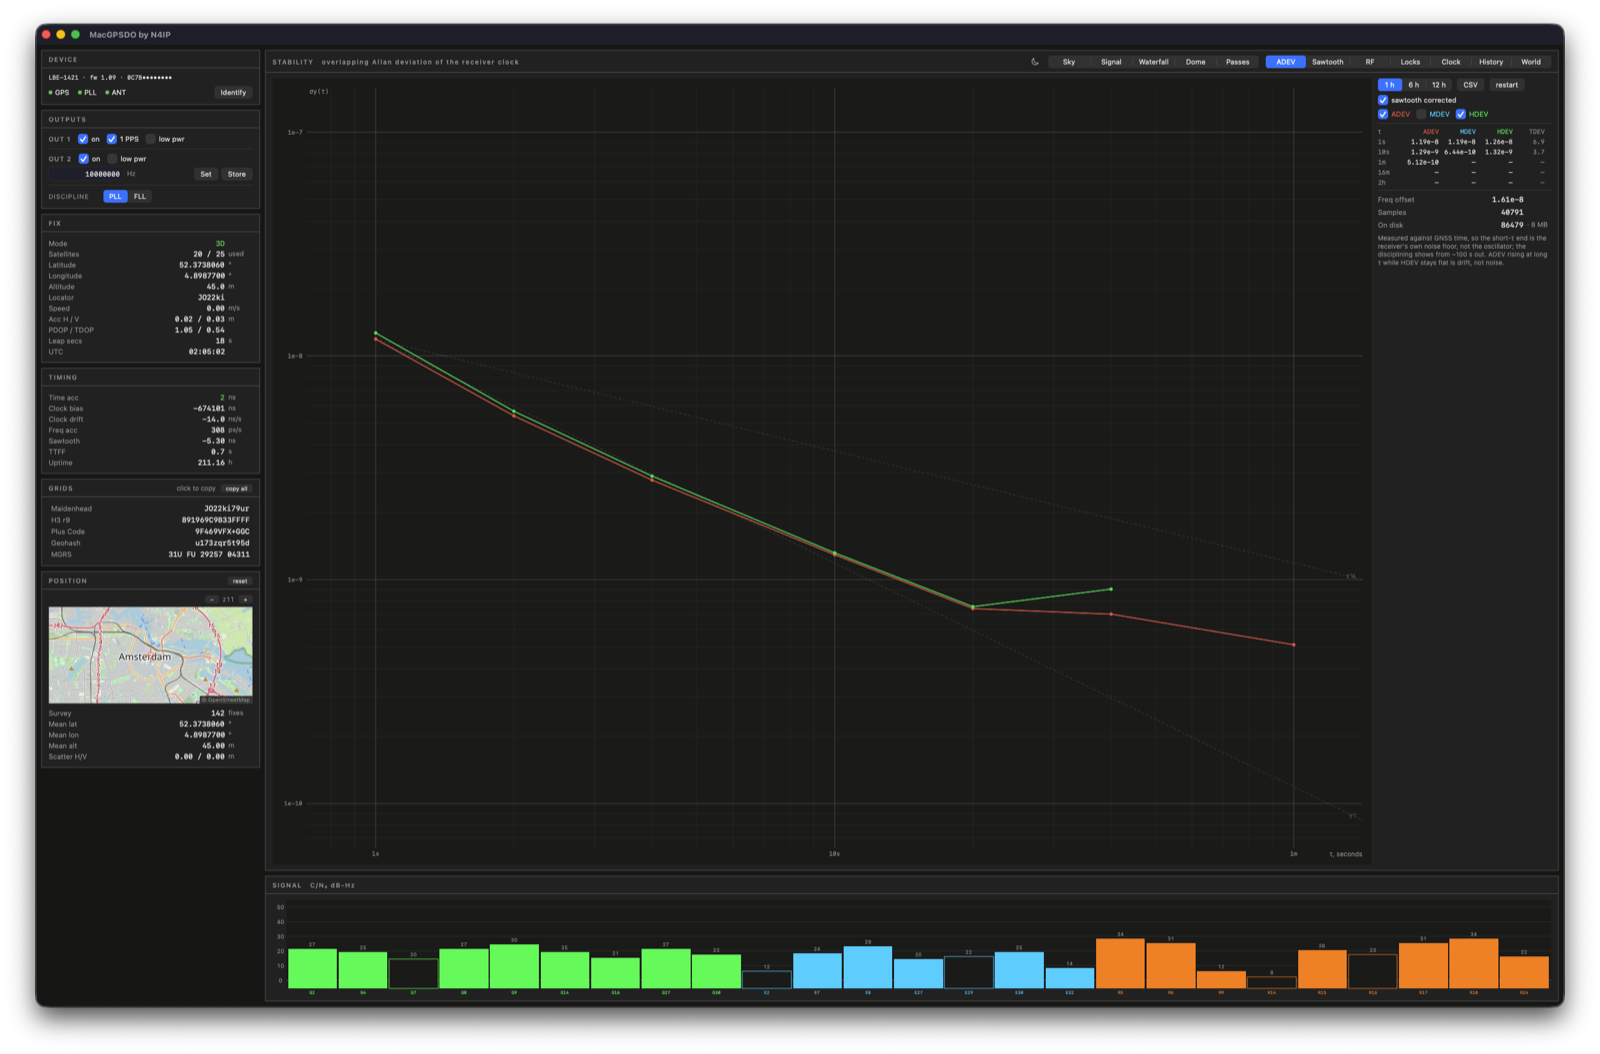This screenshot has height=1054, width=1600.
Task: Select PLL discipline mode
Action: (x=115, y=196)
